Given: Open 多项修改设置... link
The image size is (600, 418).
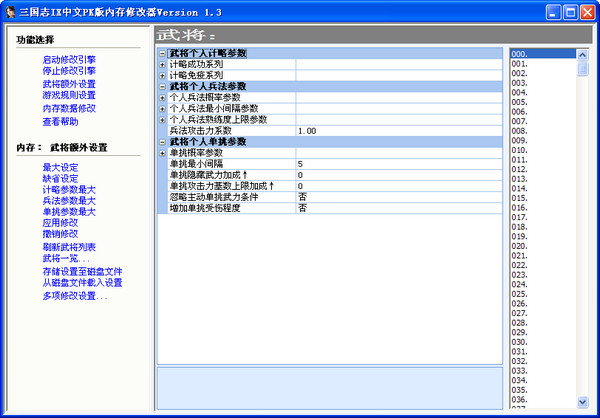Looking at the screenshot, I should (x=75, y=297).
